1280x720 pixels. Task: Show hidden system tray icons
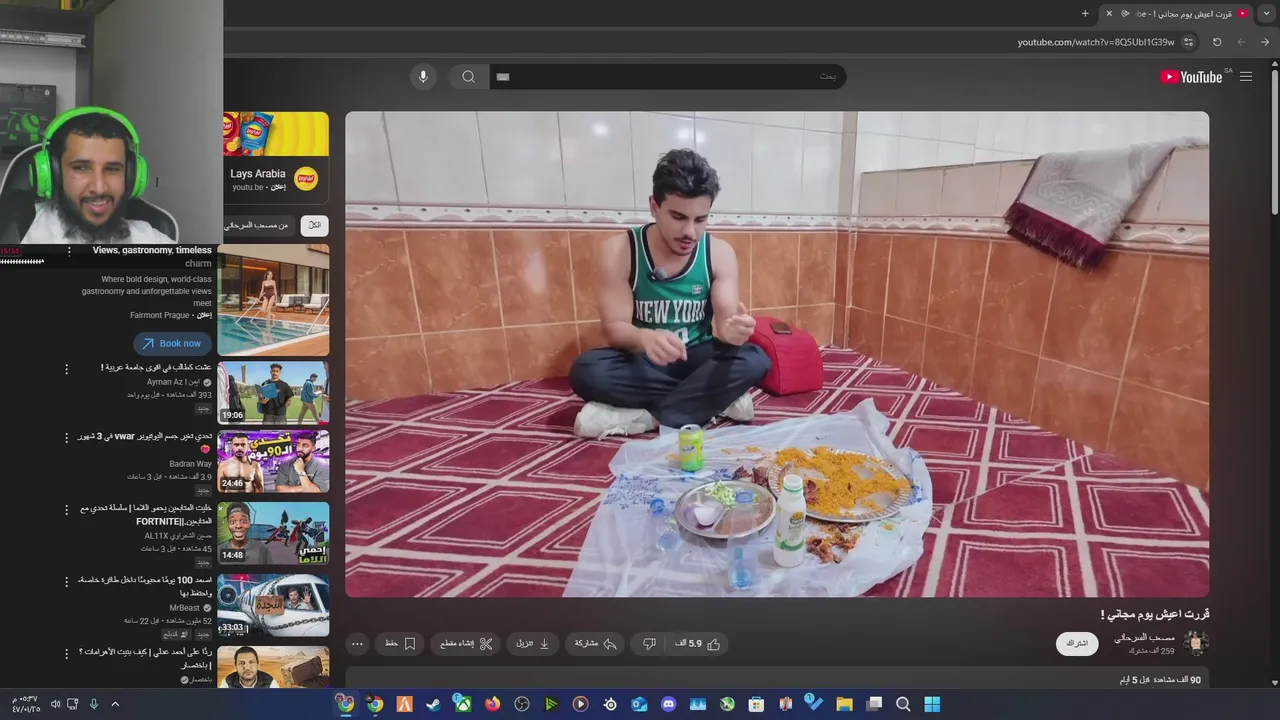(x=115, y=704)
